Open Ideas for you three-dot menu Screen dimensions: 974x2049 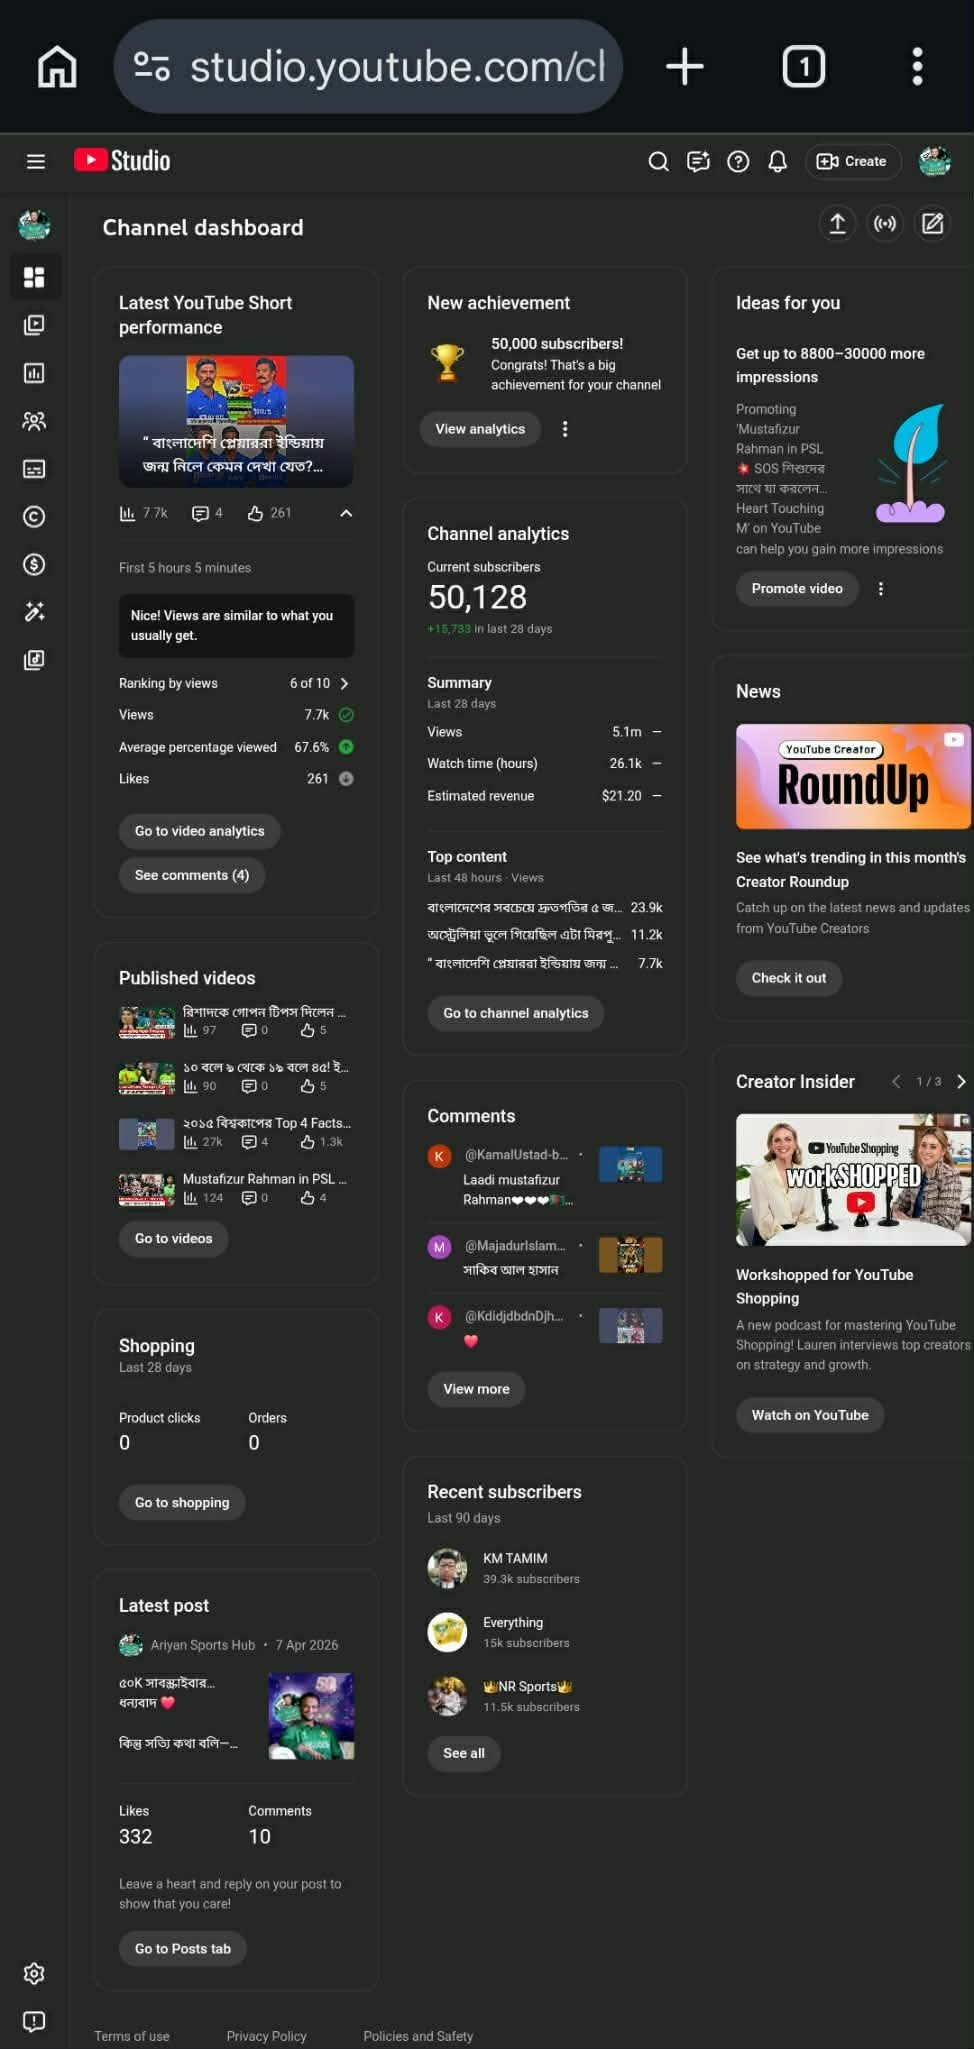[881, 589]
